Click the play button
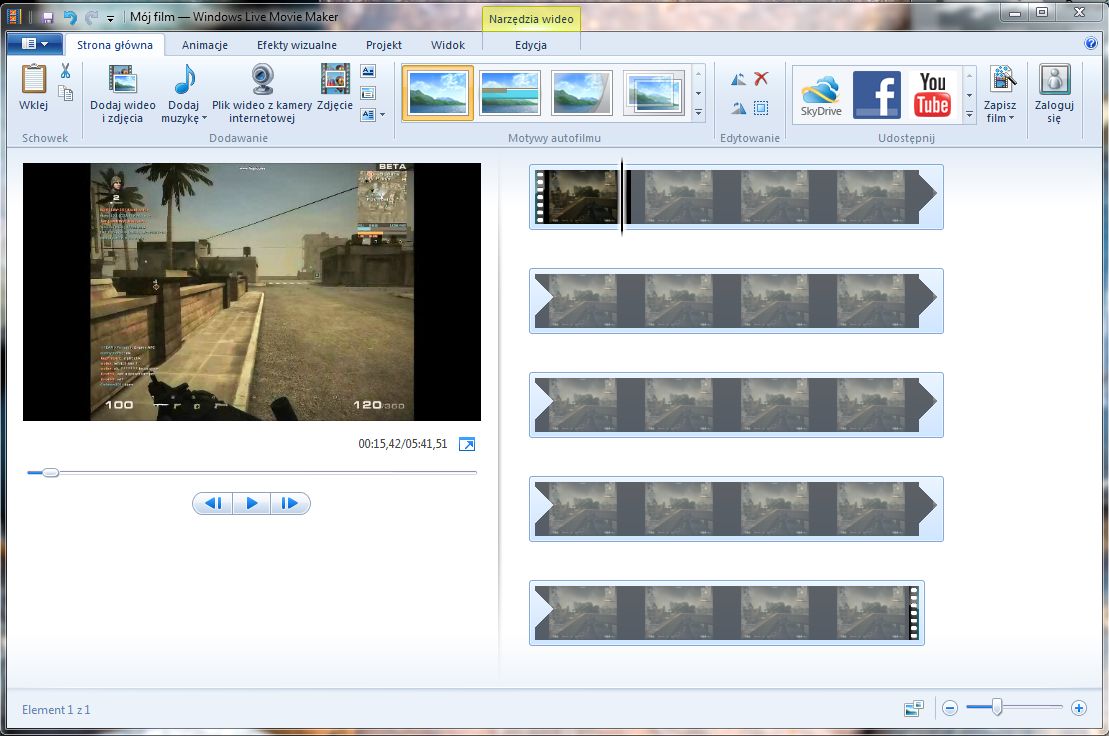Screen dimensions: 1109x736 coord(251,503)
